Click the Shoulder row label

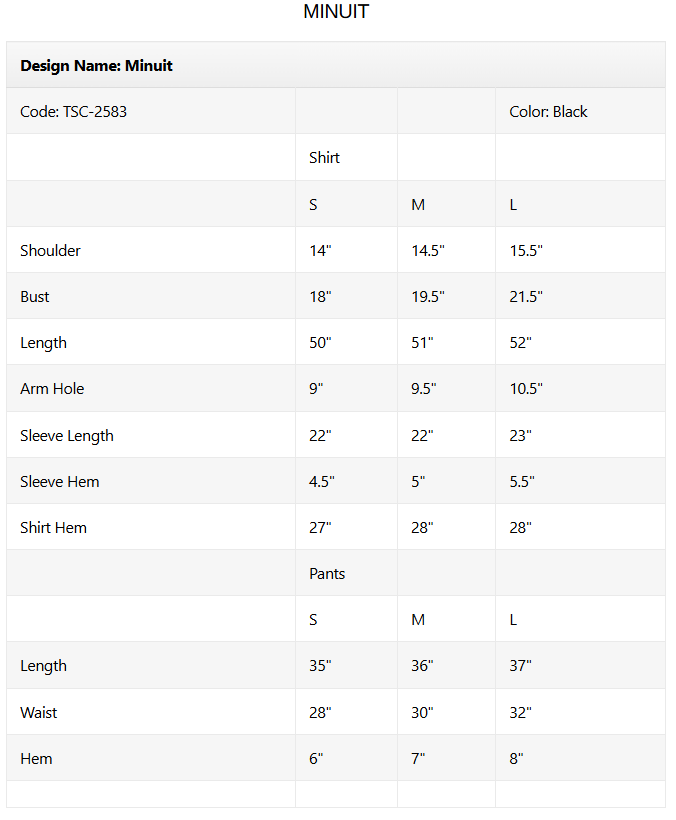tap(50, 251)
